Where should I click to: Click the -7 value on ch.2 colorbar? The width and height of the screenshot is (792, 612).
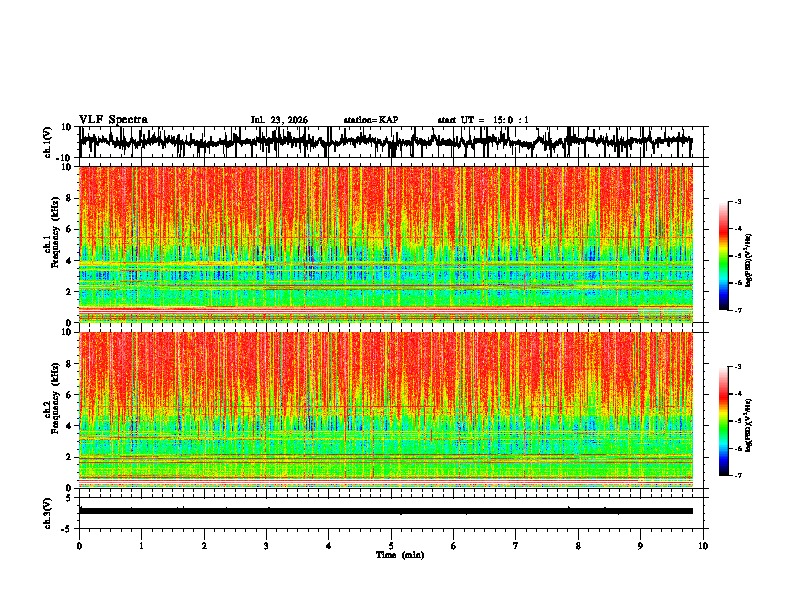tap(737, 476)
